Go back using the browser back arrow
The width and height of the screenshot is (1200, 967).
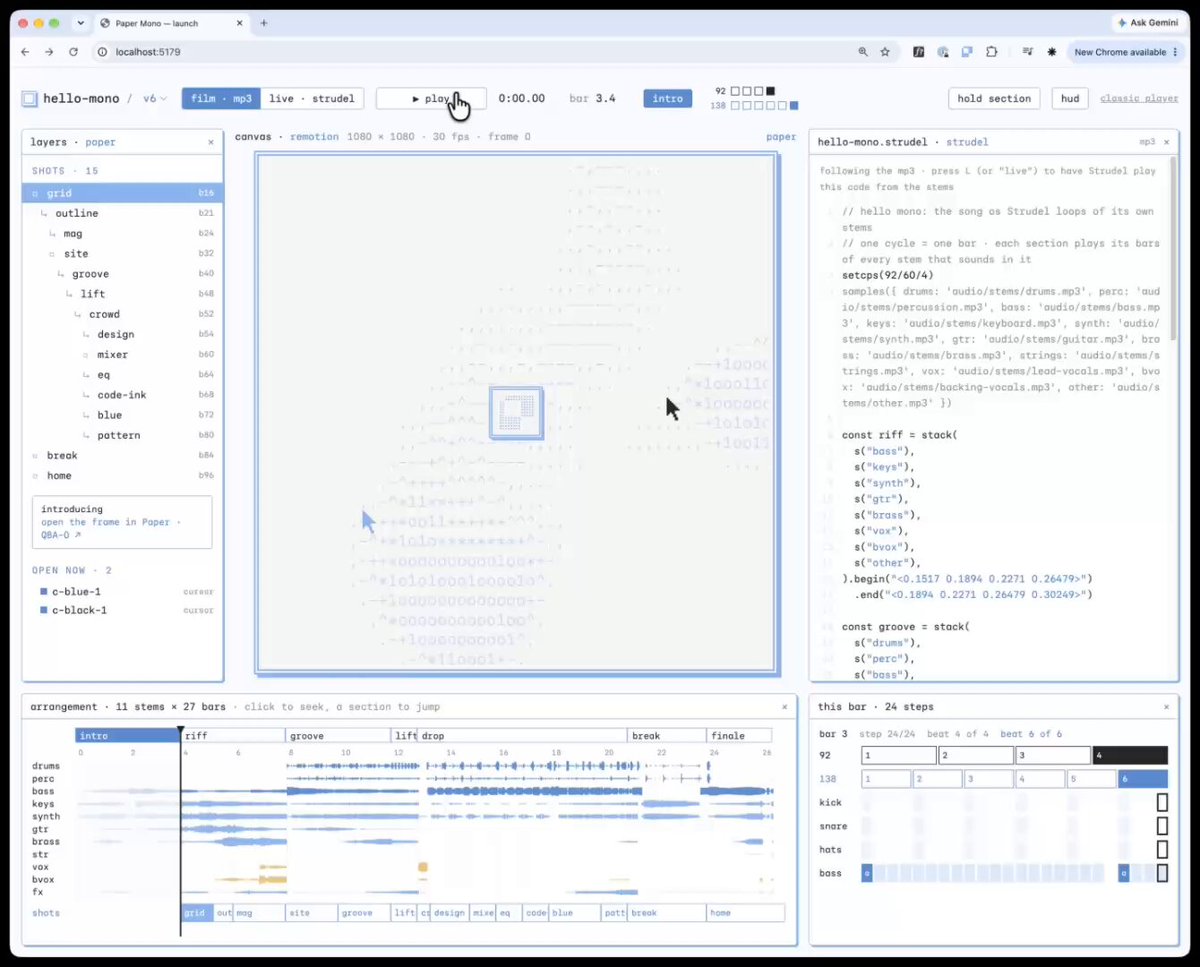click(x=25, y=52)
